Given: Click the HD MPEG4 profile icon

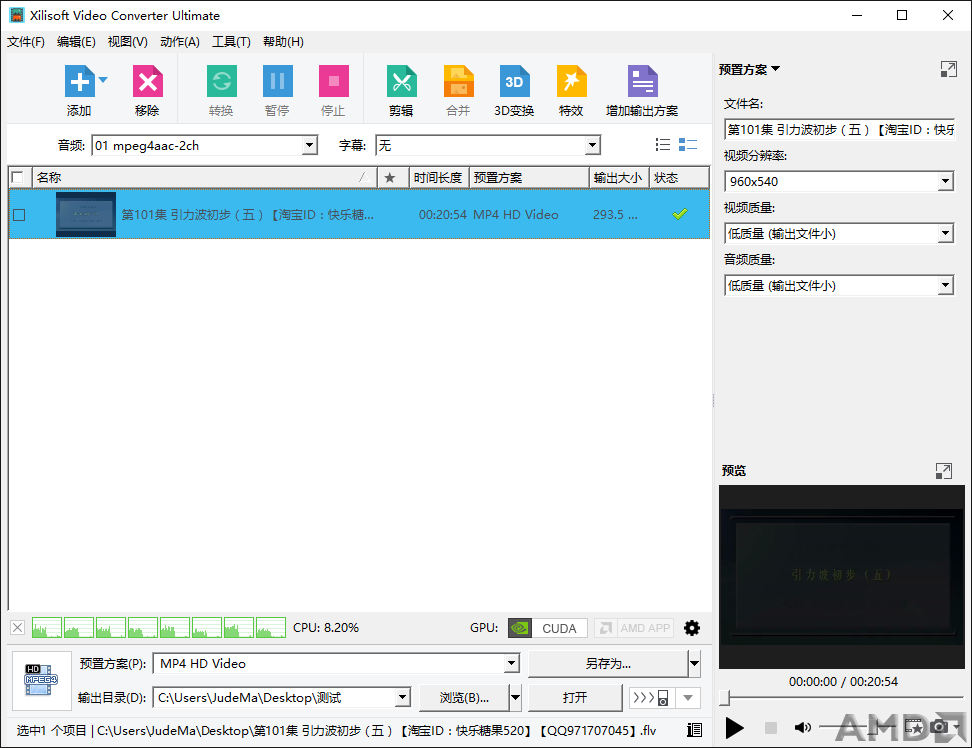Looking at the screenshot, I should click(x=42, y=680).
